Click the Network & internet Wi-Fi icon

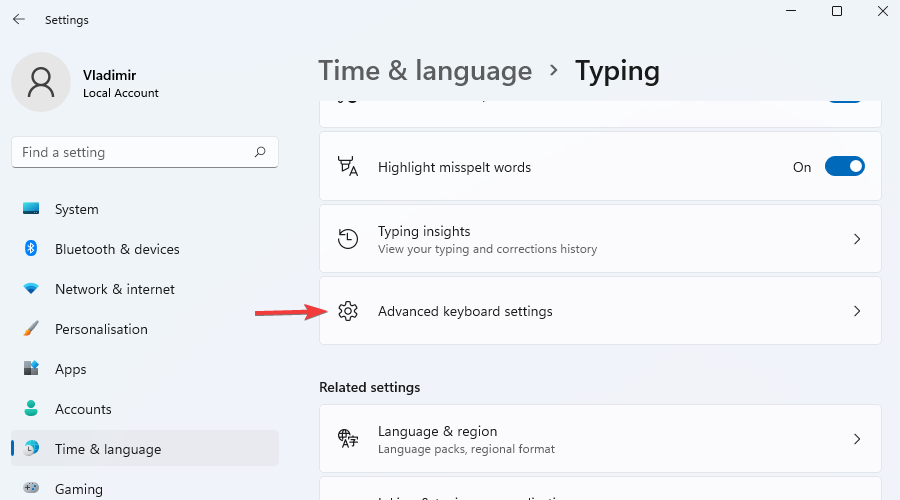click(x=31, y=289)
